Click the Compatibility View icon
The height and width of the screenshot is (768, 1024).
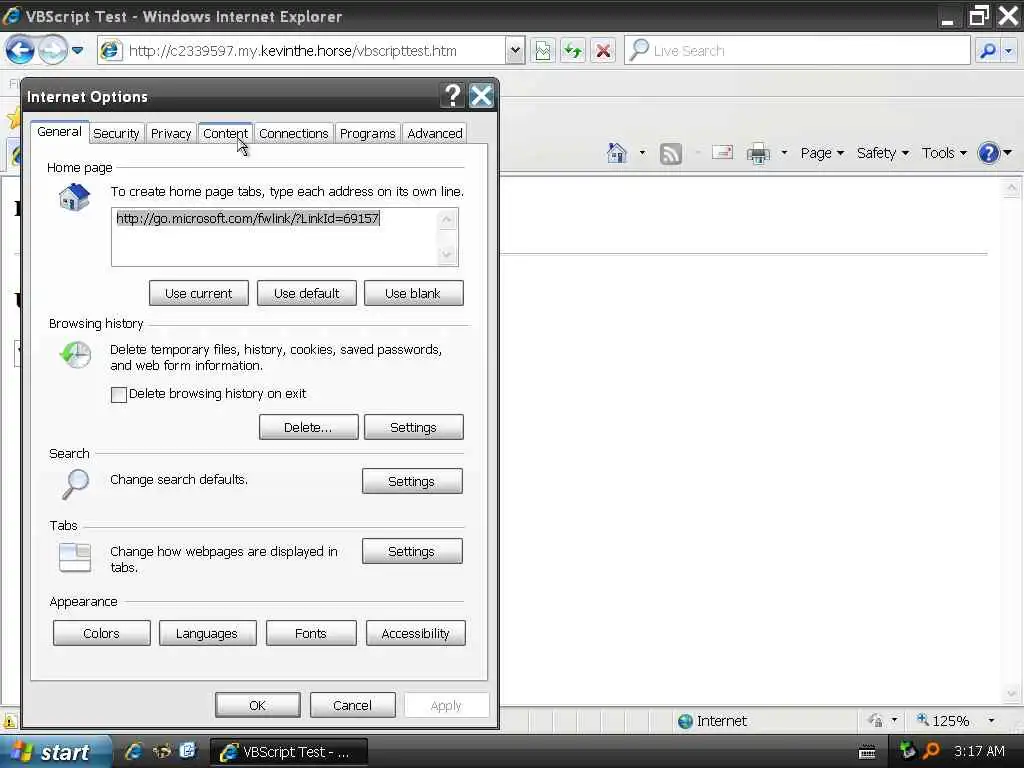[x=543, y=50]
